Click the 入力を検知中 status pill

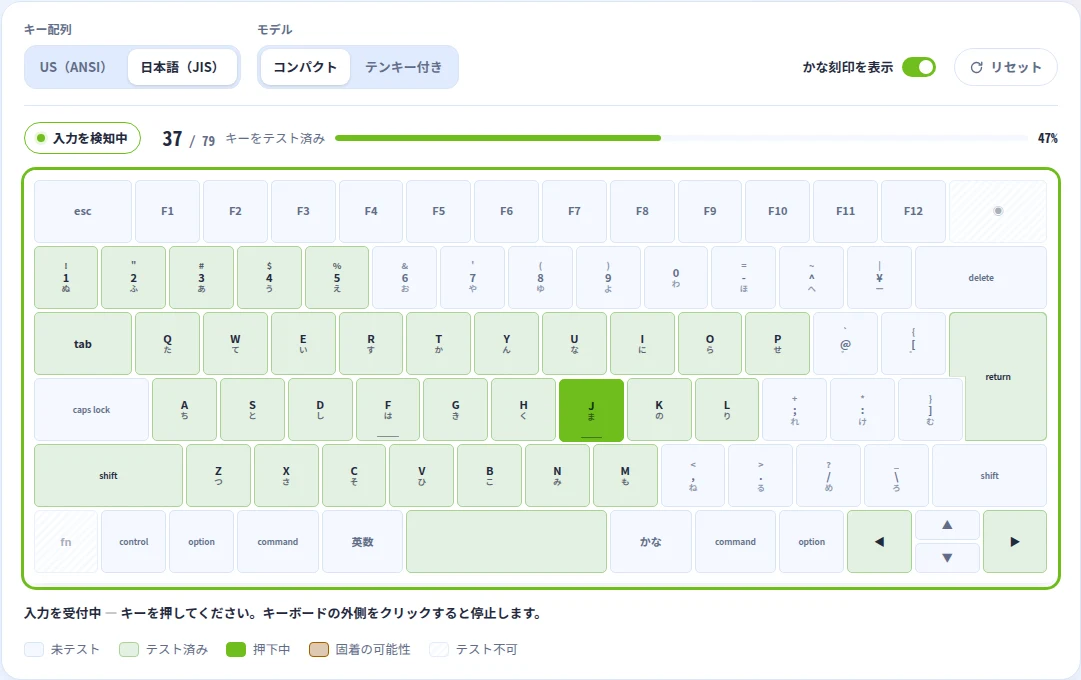point(83,138)
